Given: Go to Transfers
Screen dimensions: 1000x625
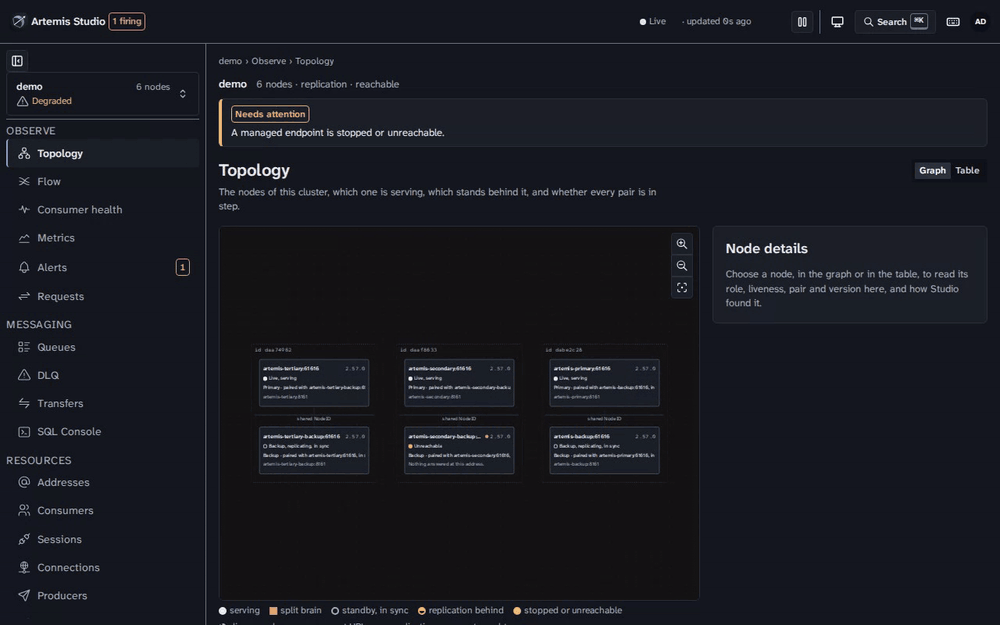Looking at the screenshot, I should click(x=103, y=403).
